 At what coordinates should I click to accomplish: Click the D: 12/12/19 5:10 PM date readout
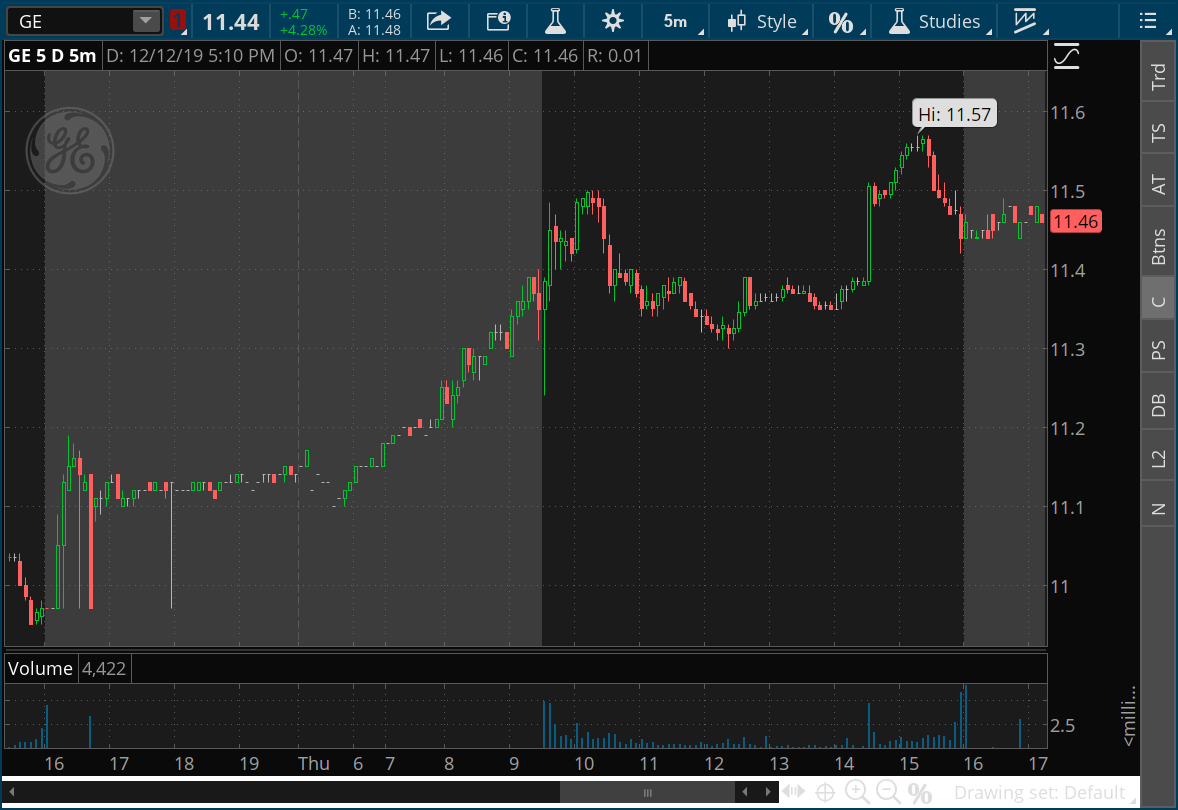pyautogui.click(x=190, y=56)
